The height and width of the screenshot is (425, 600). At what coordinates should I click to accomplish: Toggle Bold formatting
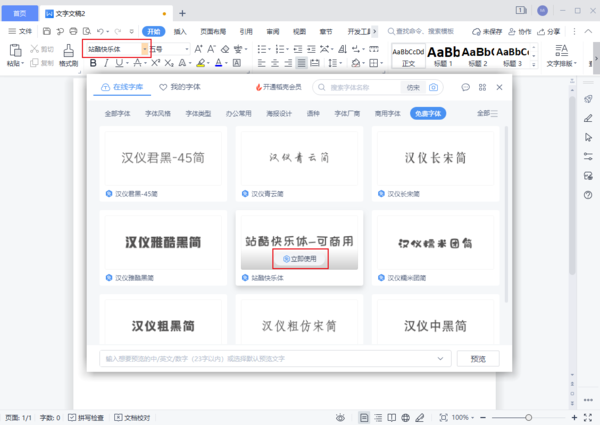coord(93,63)
